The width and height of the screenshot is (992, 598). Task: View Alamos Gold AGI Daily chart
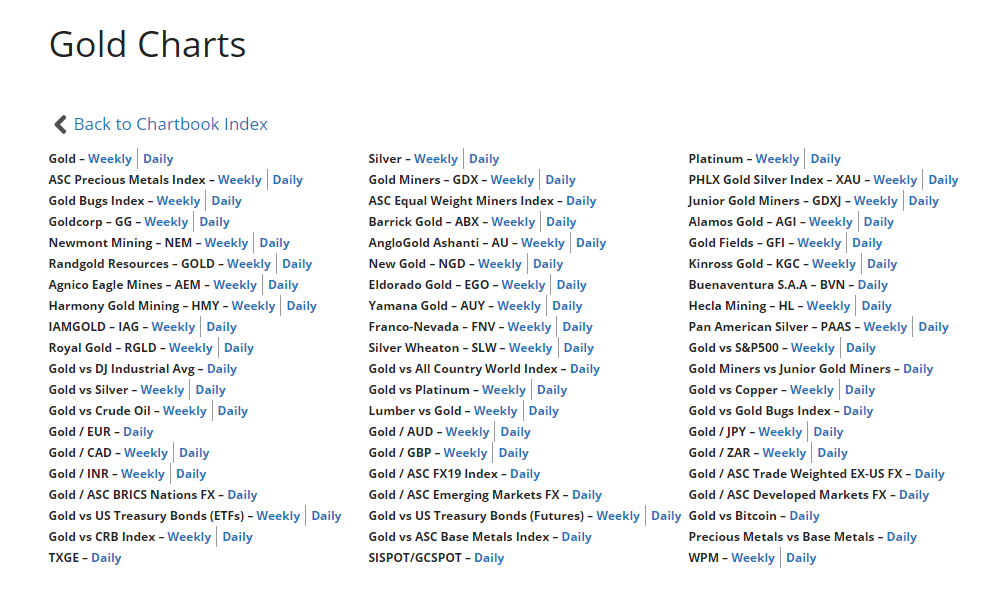(x=879, y=221)
